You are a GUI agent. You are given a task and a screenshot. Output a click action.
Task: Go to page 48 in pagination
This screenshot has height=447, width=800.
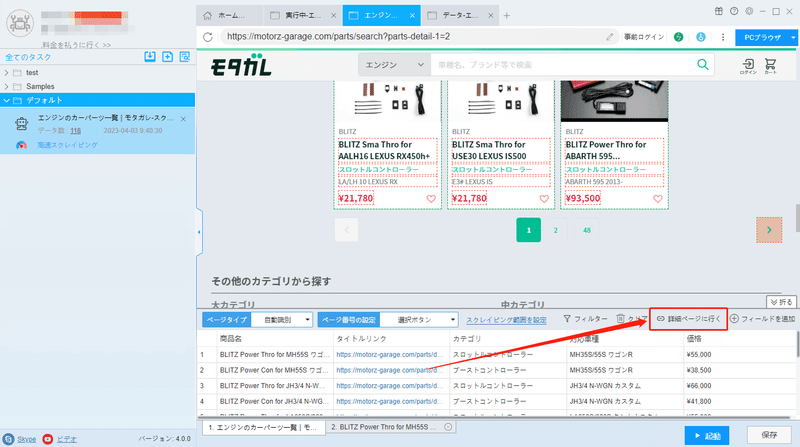coord(587,230)
